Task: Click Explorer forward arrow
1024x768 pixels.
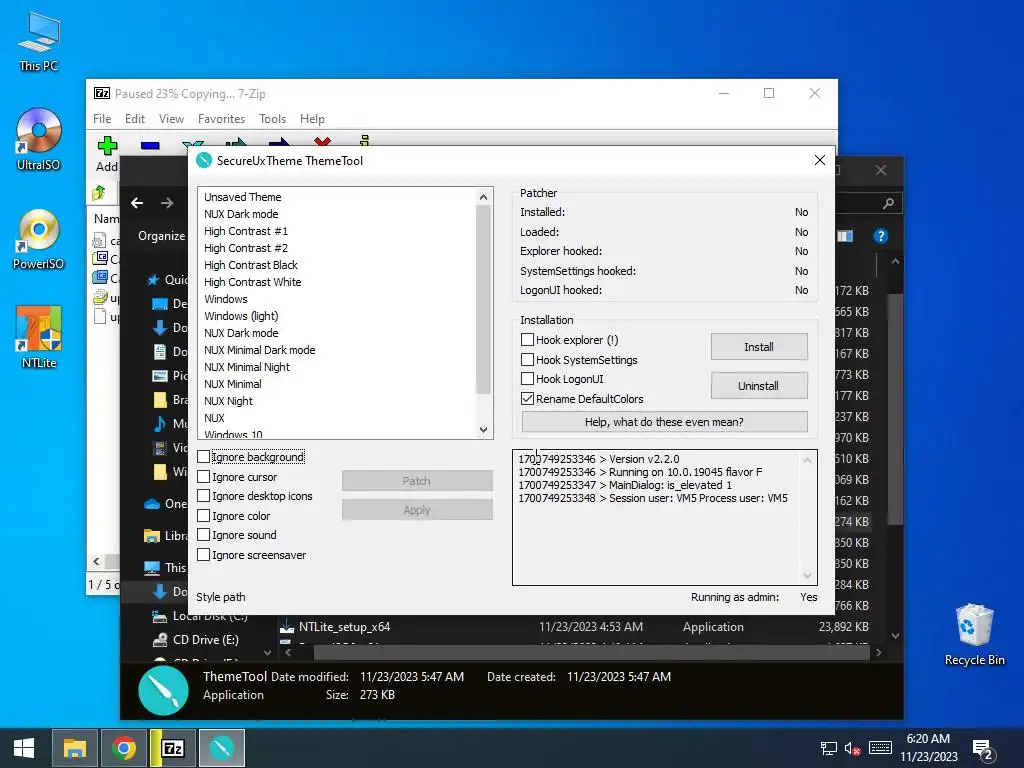Action: [167, 203]
